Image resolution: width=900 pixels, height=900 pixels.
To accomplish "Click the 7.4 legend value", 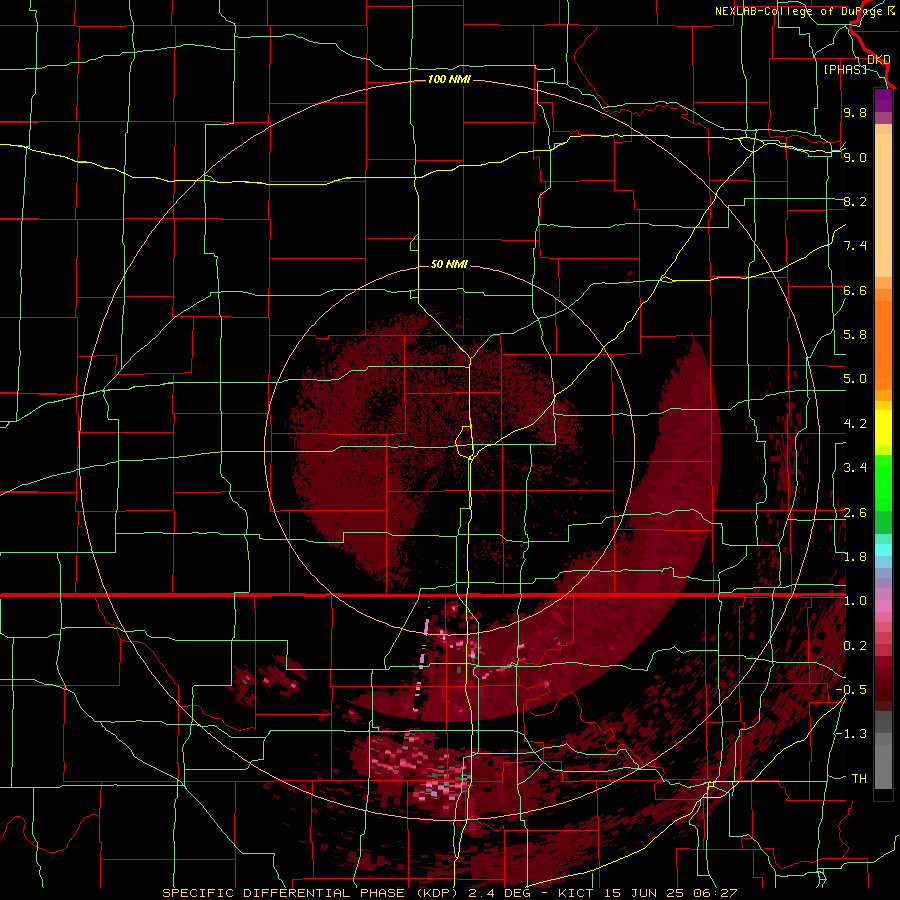I will [855, 246].
